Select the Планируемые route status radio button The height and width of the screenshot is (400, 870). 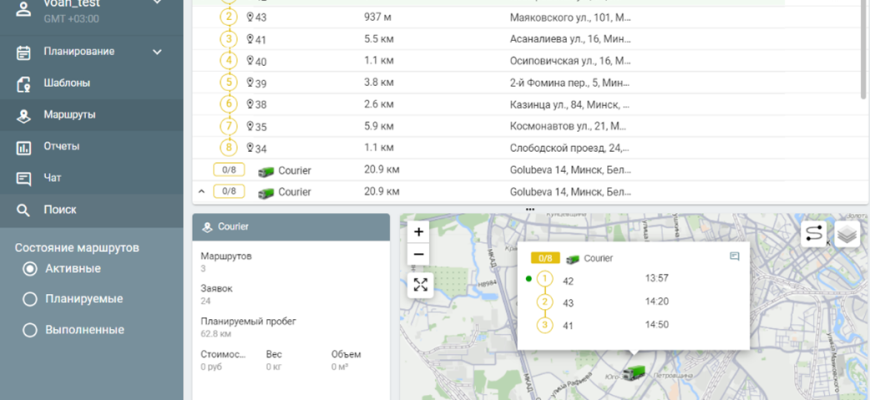click(30, 299)
